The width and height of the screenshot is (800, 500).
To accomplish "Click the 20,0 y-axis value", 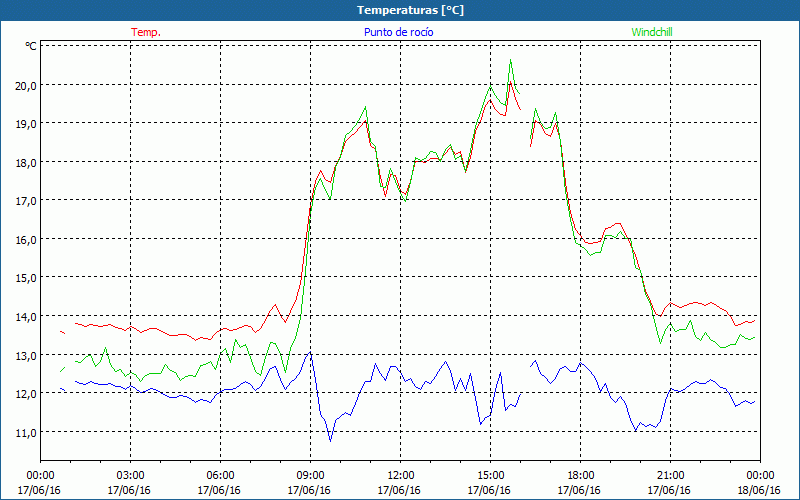I will coord(26,86).
